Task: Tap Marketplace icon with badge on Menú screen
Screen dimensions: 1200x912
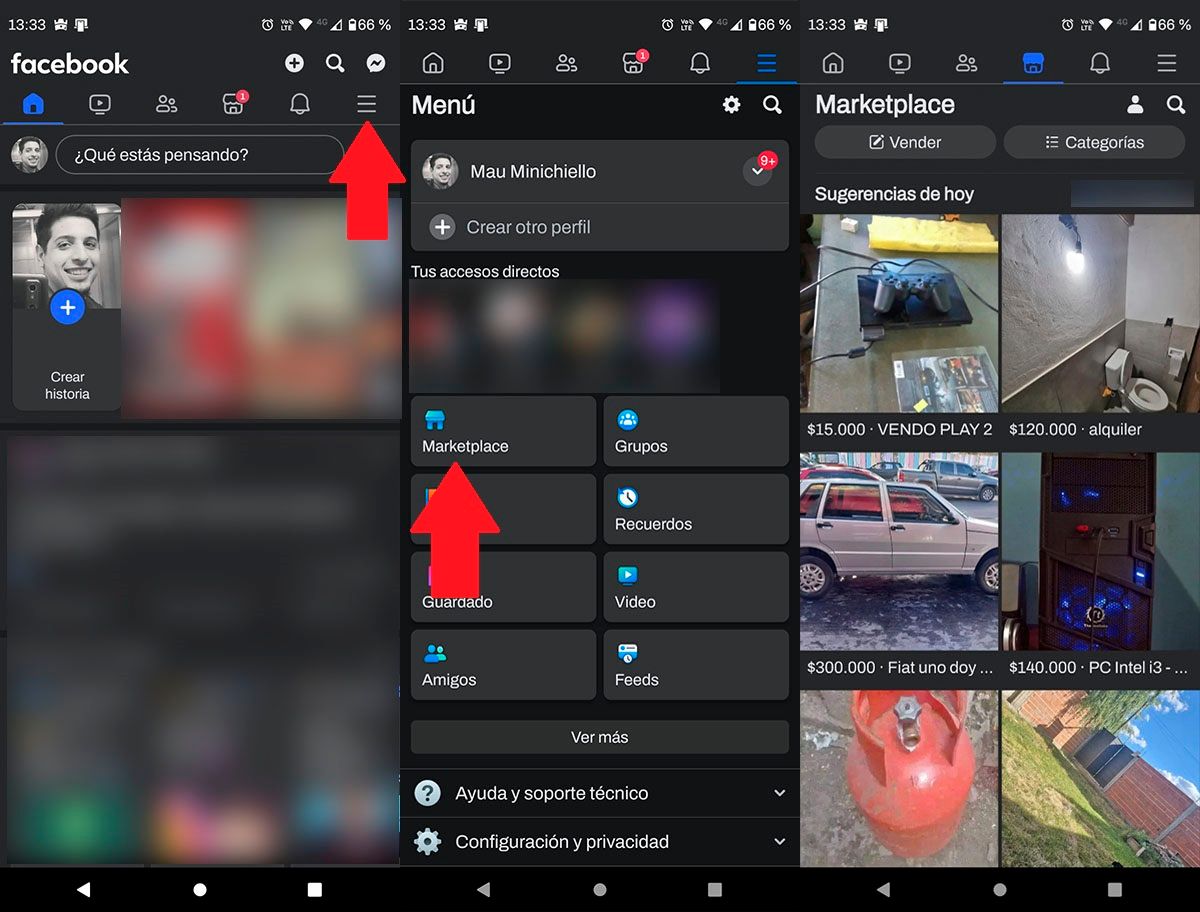Action: (x=634, y=62)
